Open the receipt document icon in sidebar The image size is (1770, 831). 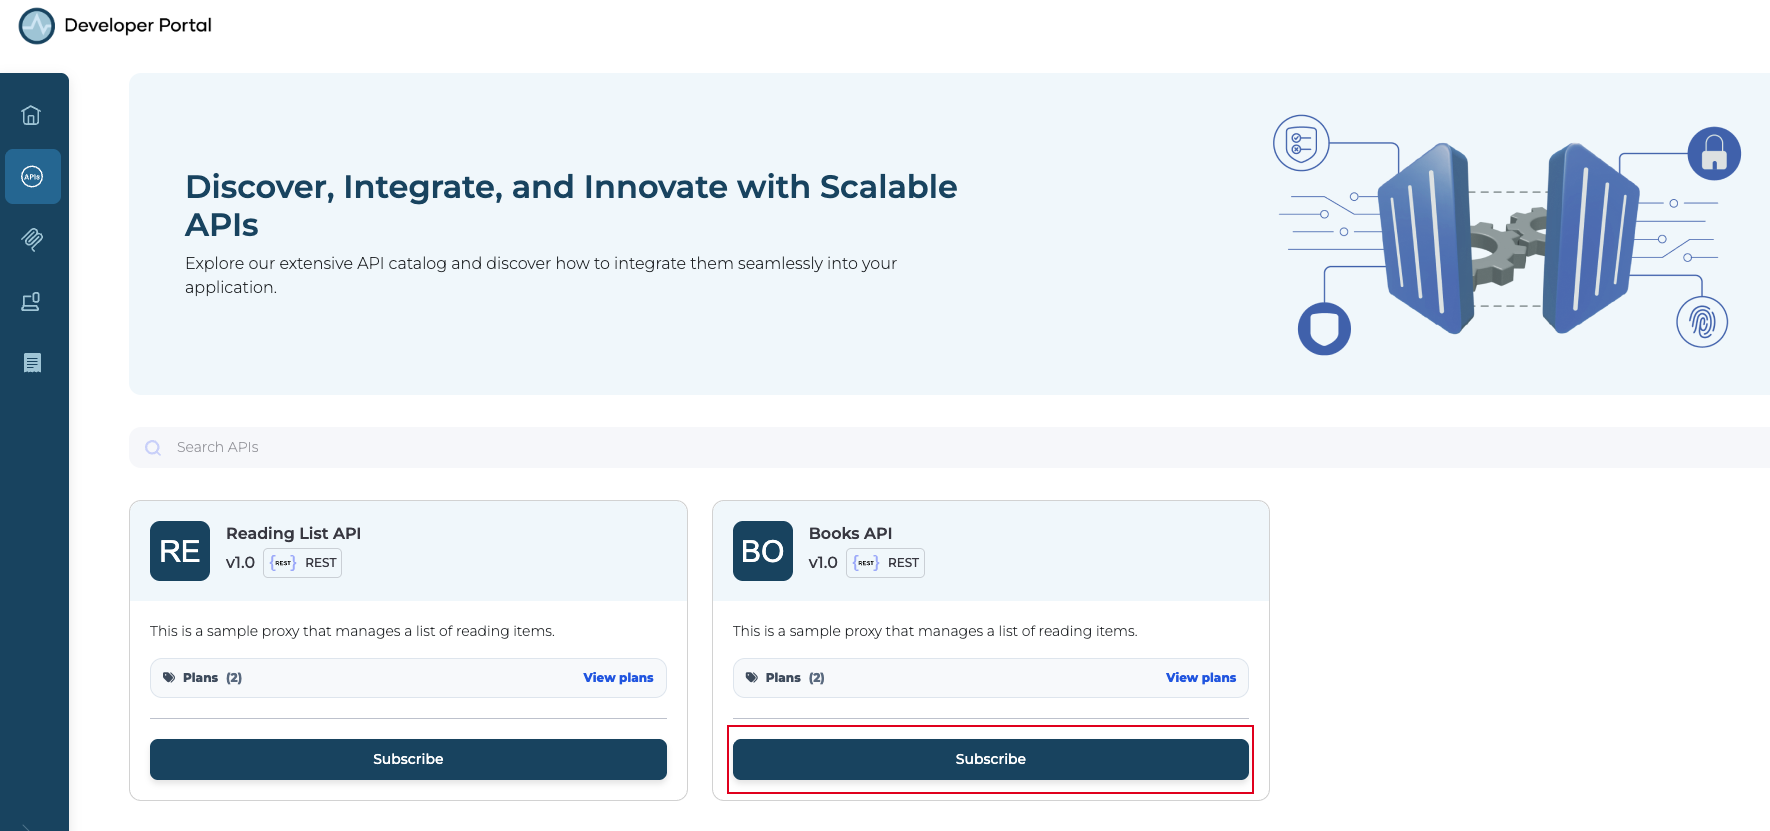(x=32, y=363)
